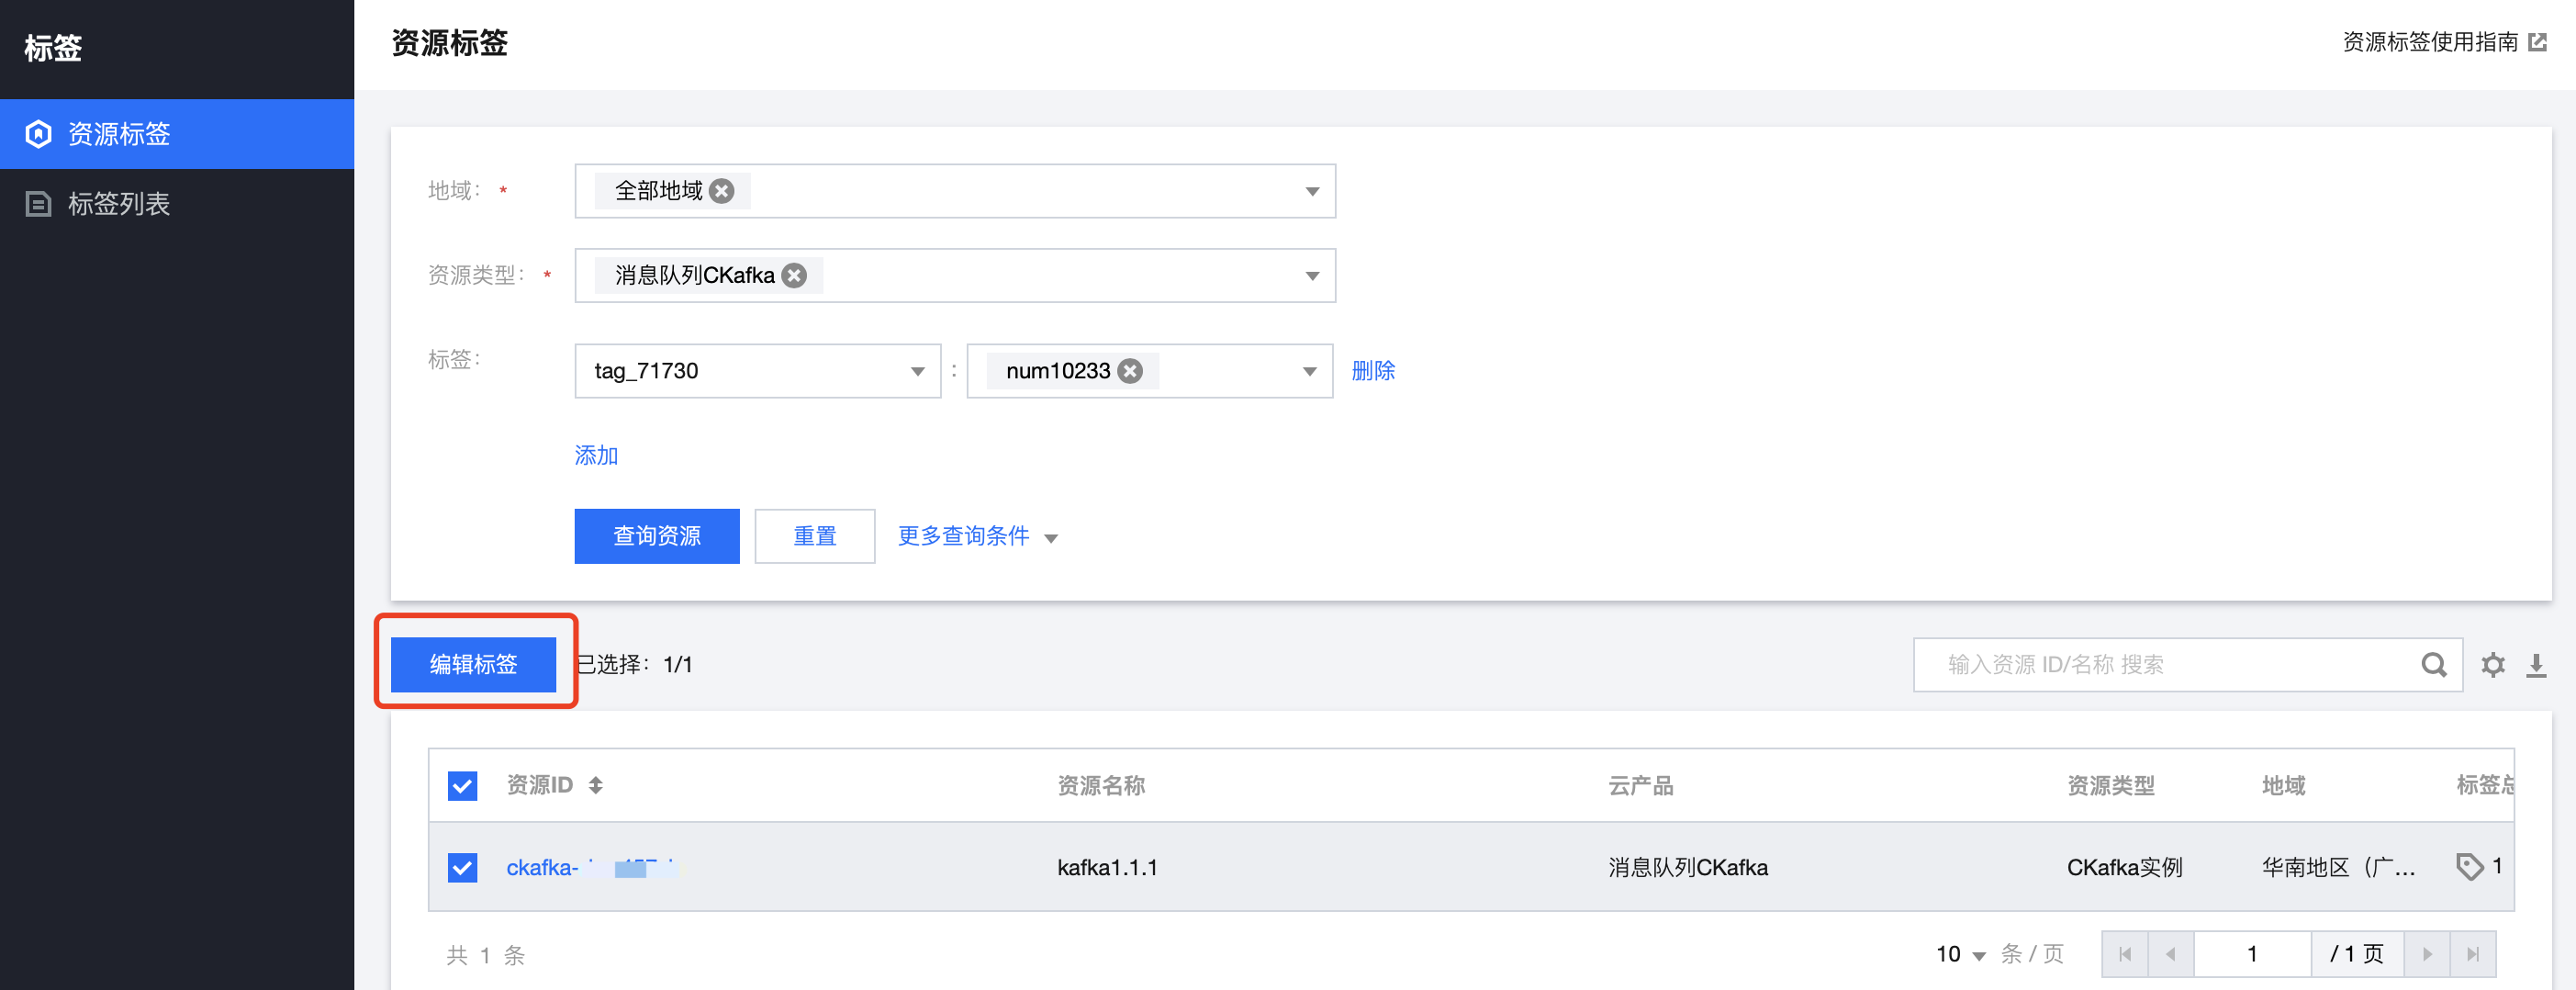Image resolution: width=2576 pixels, height=990 pixels.
Task: Go to first page button
Action: tap(2124, 954)
